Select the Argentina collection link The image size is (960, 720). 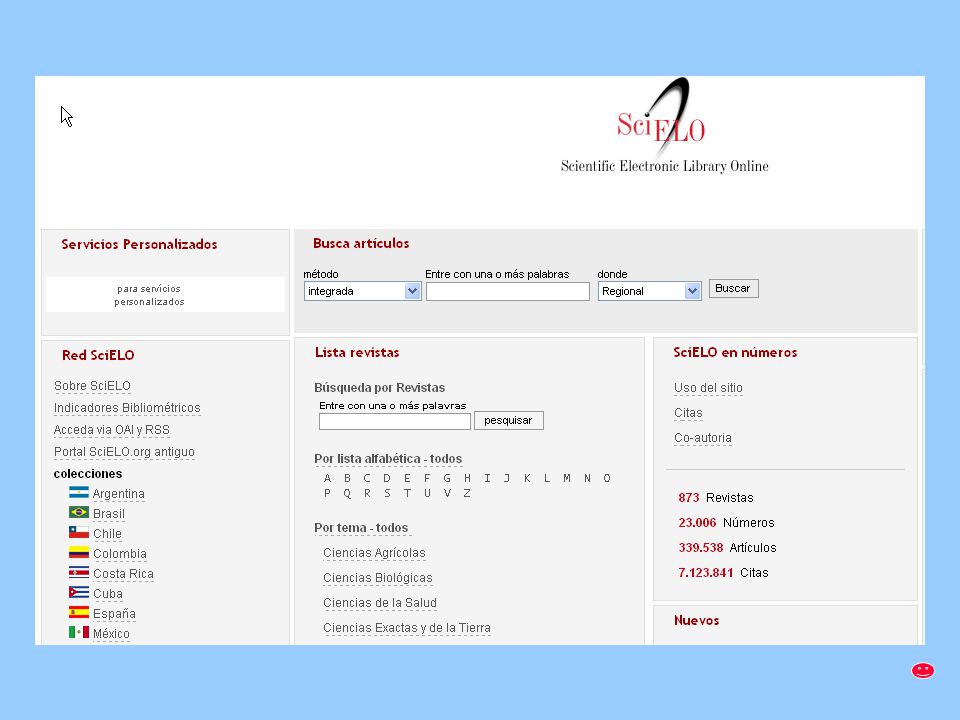pyautogui.click(x=119, y=493)
